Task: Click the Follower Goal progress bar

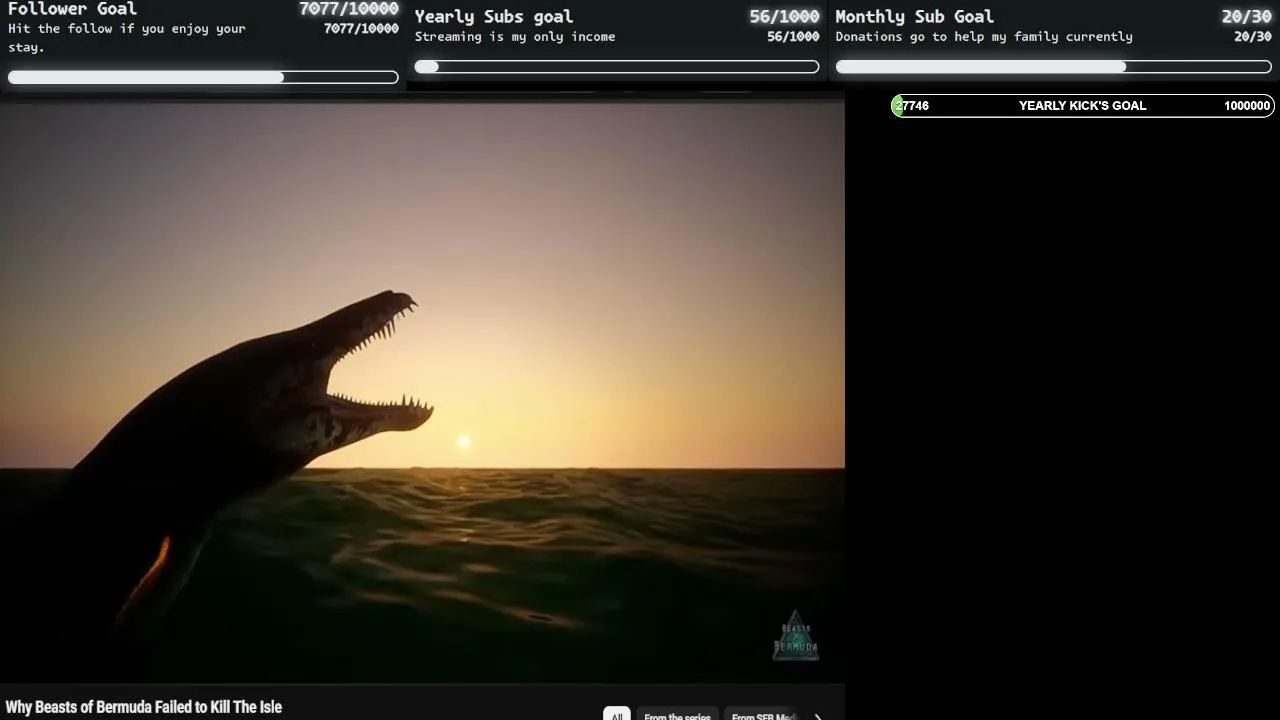Action: point(203,77)
